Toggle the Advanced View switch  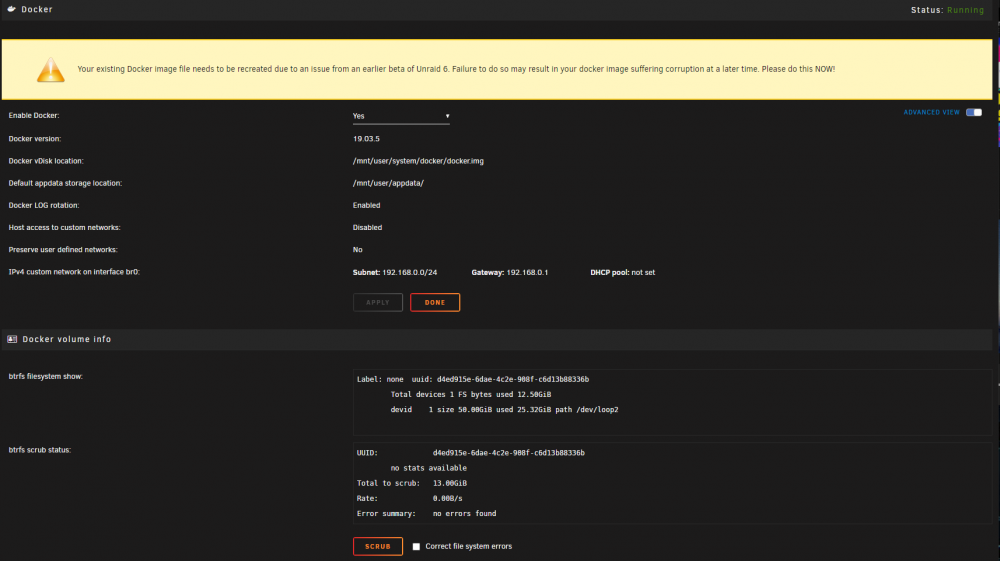pyautogui.click(x=973, y=112)
